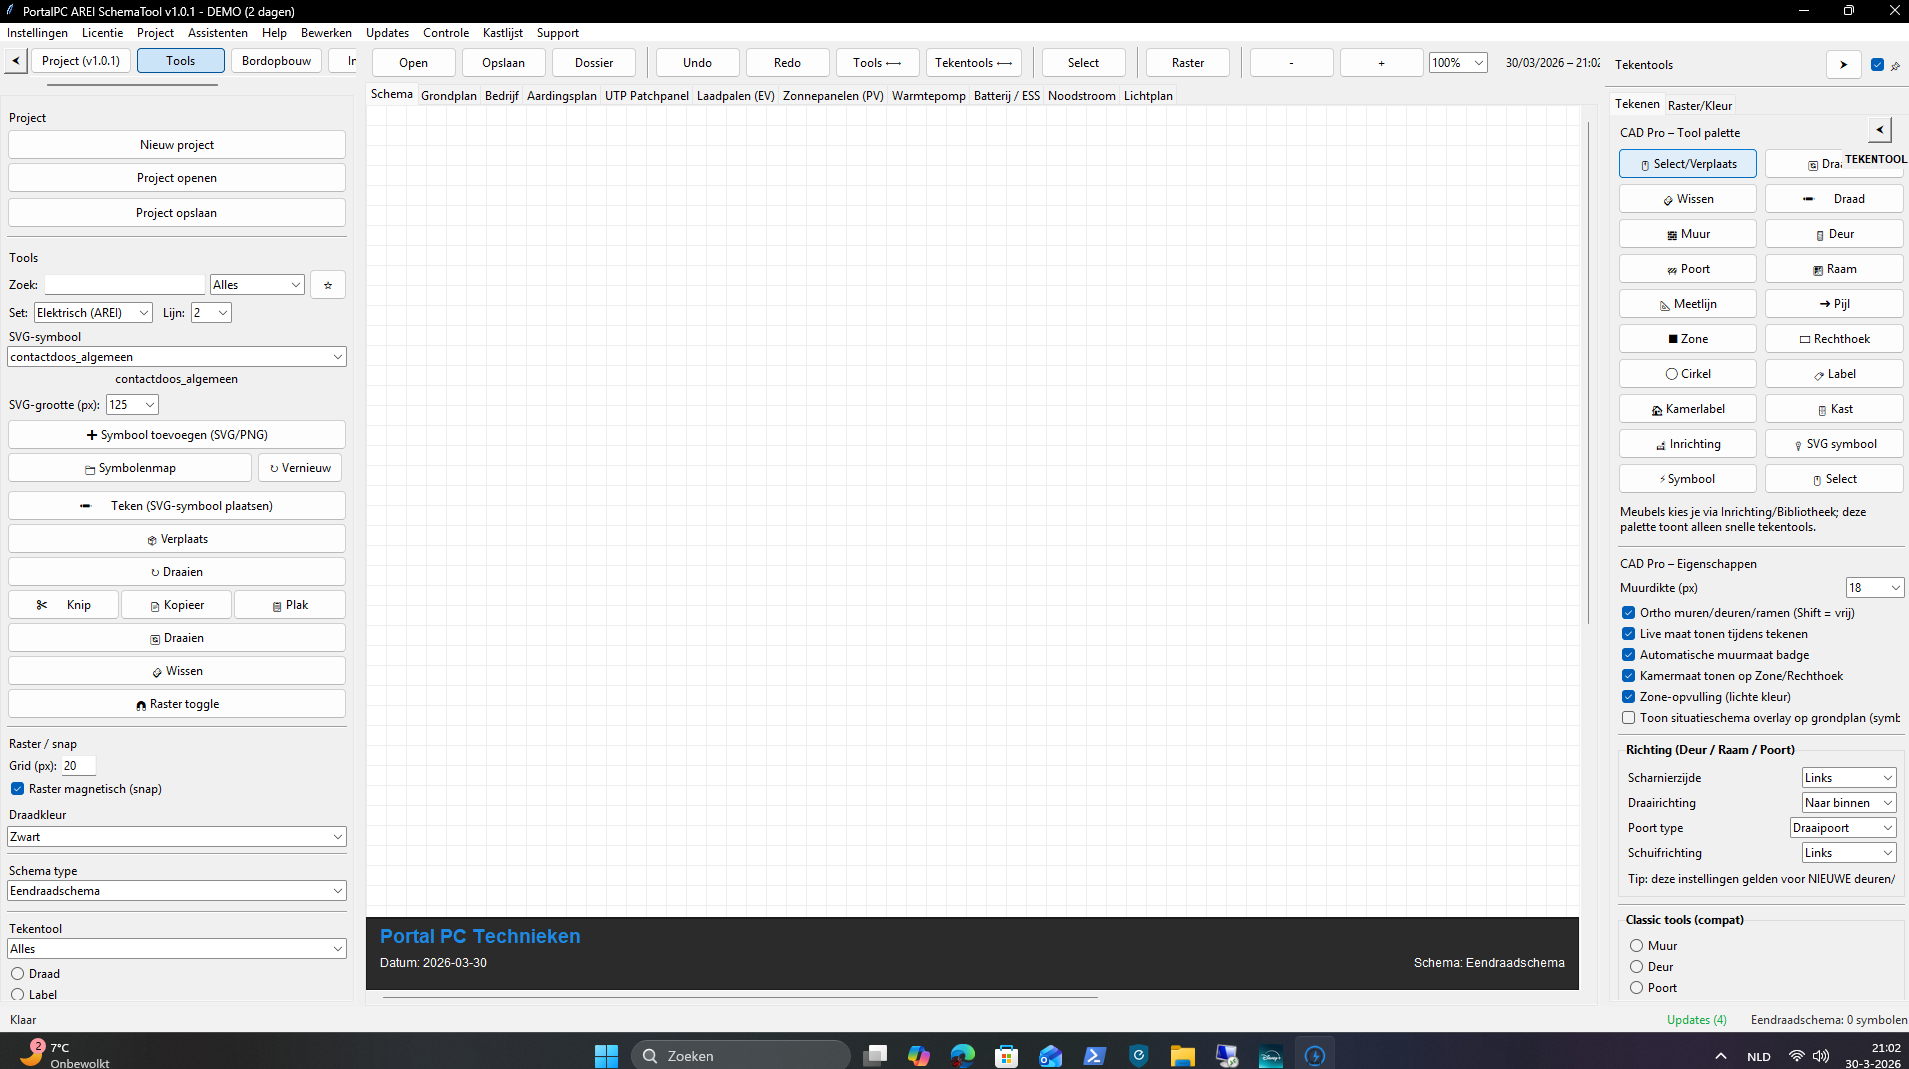Open File Explorer from the taskbar

[x=1182, y=1055]
